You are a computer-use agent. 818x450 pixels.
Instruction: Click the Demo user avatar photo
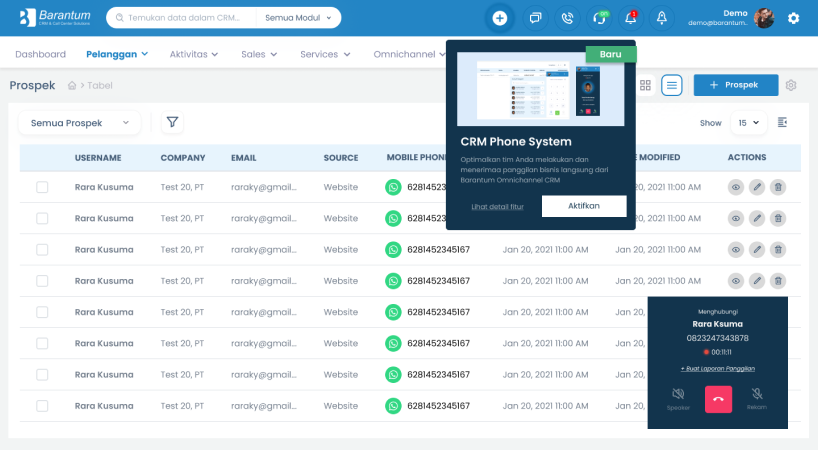[764, 18]
